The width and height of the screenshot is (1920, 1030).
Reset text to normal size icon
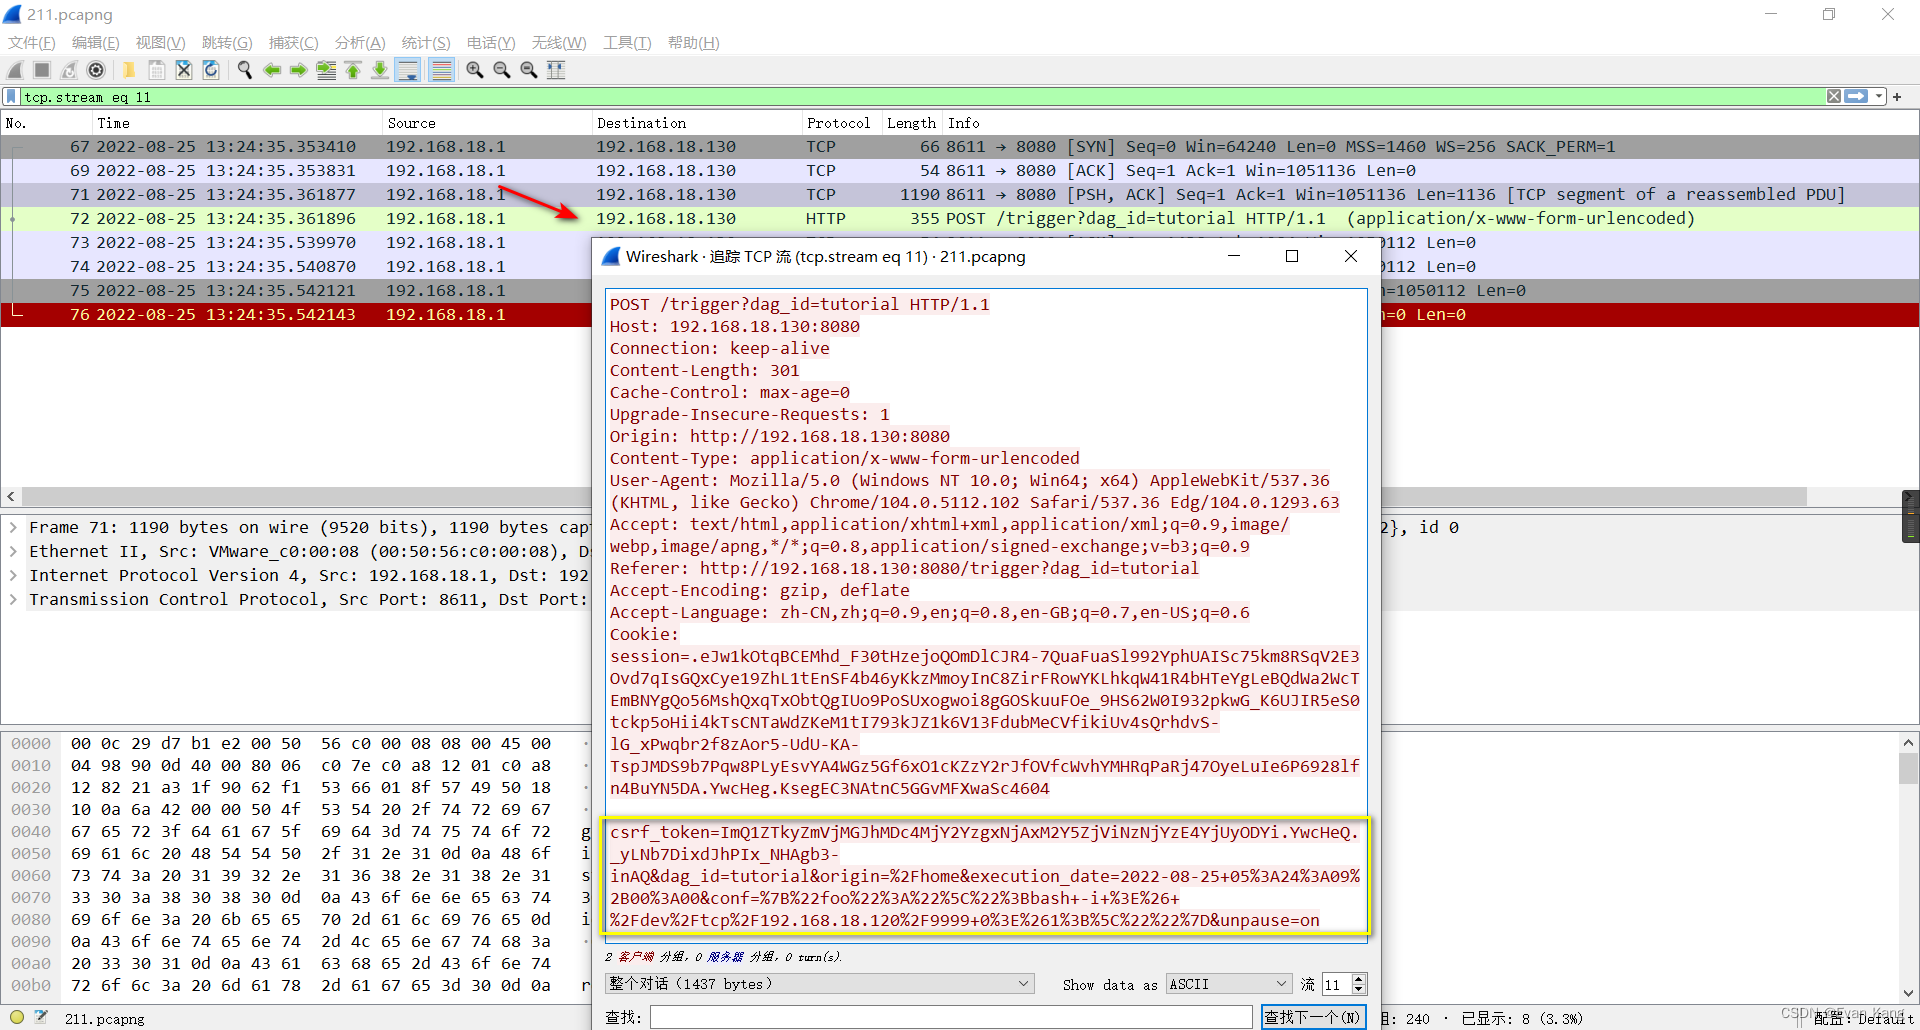coord(529,70)
